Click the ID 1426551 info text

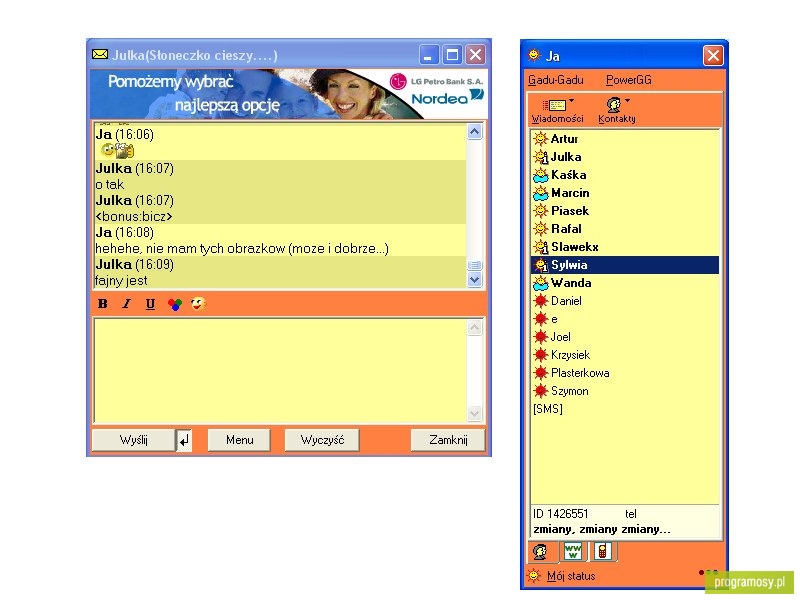coord(561,514)
